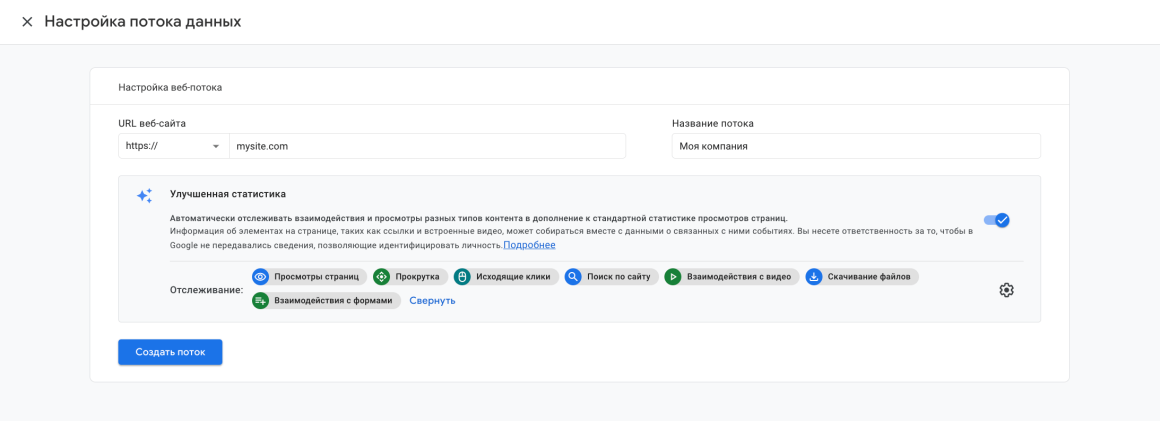Select the Просмотры страниц chip label
The image size is (1160, 421).
[x=316, y=277]
